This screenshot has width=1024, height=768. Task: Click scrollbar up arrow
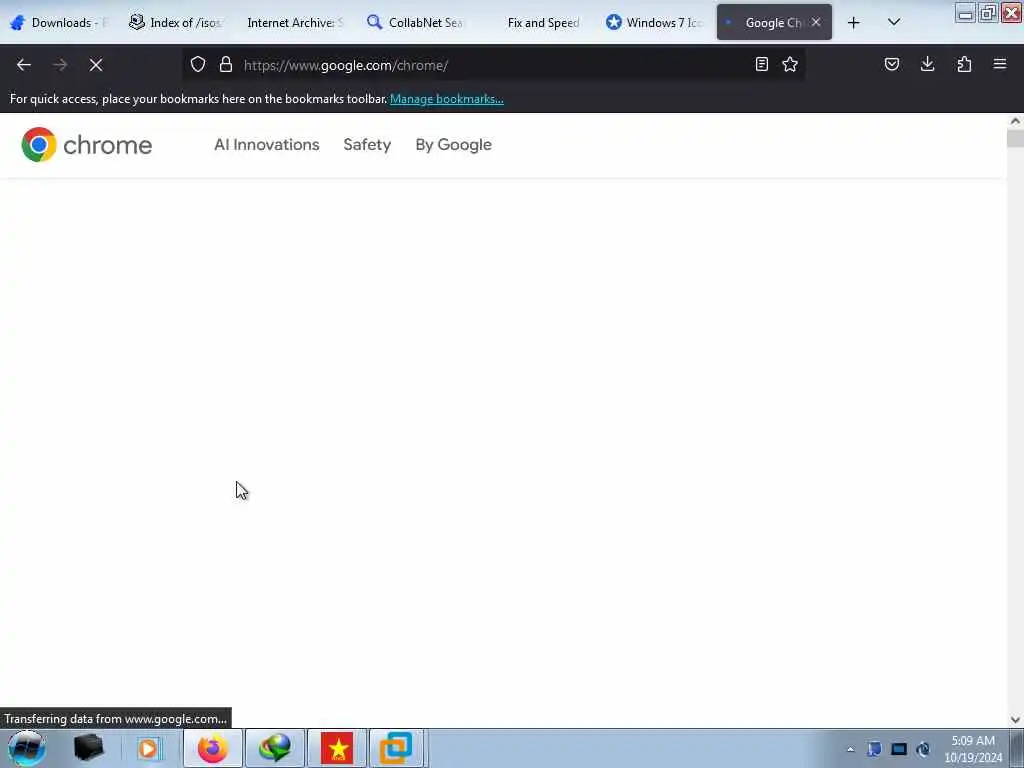coord(1015,121)
